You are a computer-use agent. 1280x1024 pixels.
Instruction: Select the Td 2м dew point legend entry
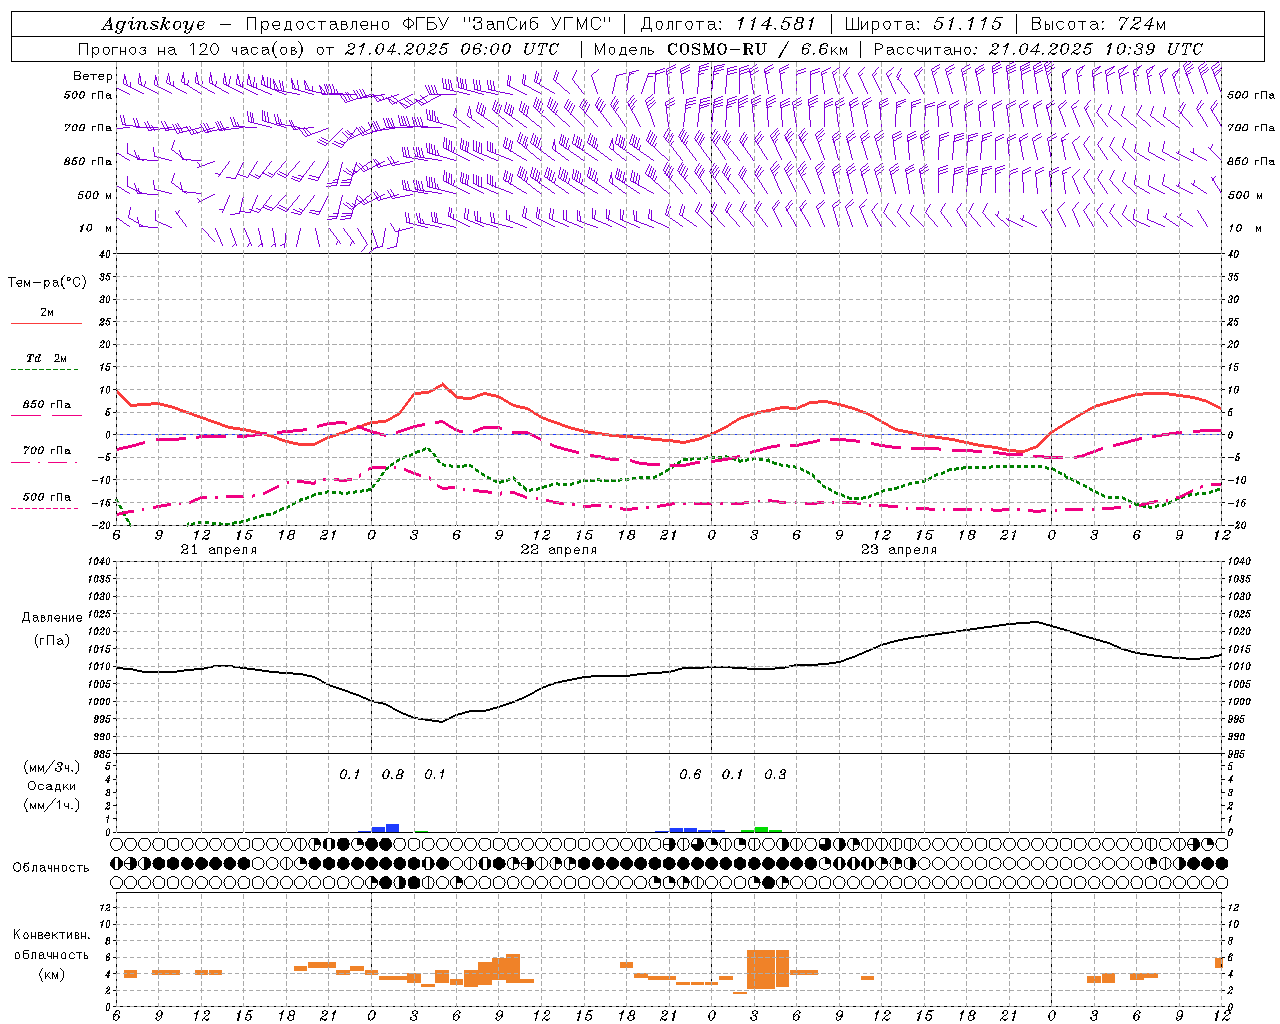(47, 358)
